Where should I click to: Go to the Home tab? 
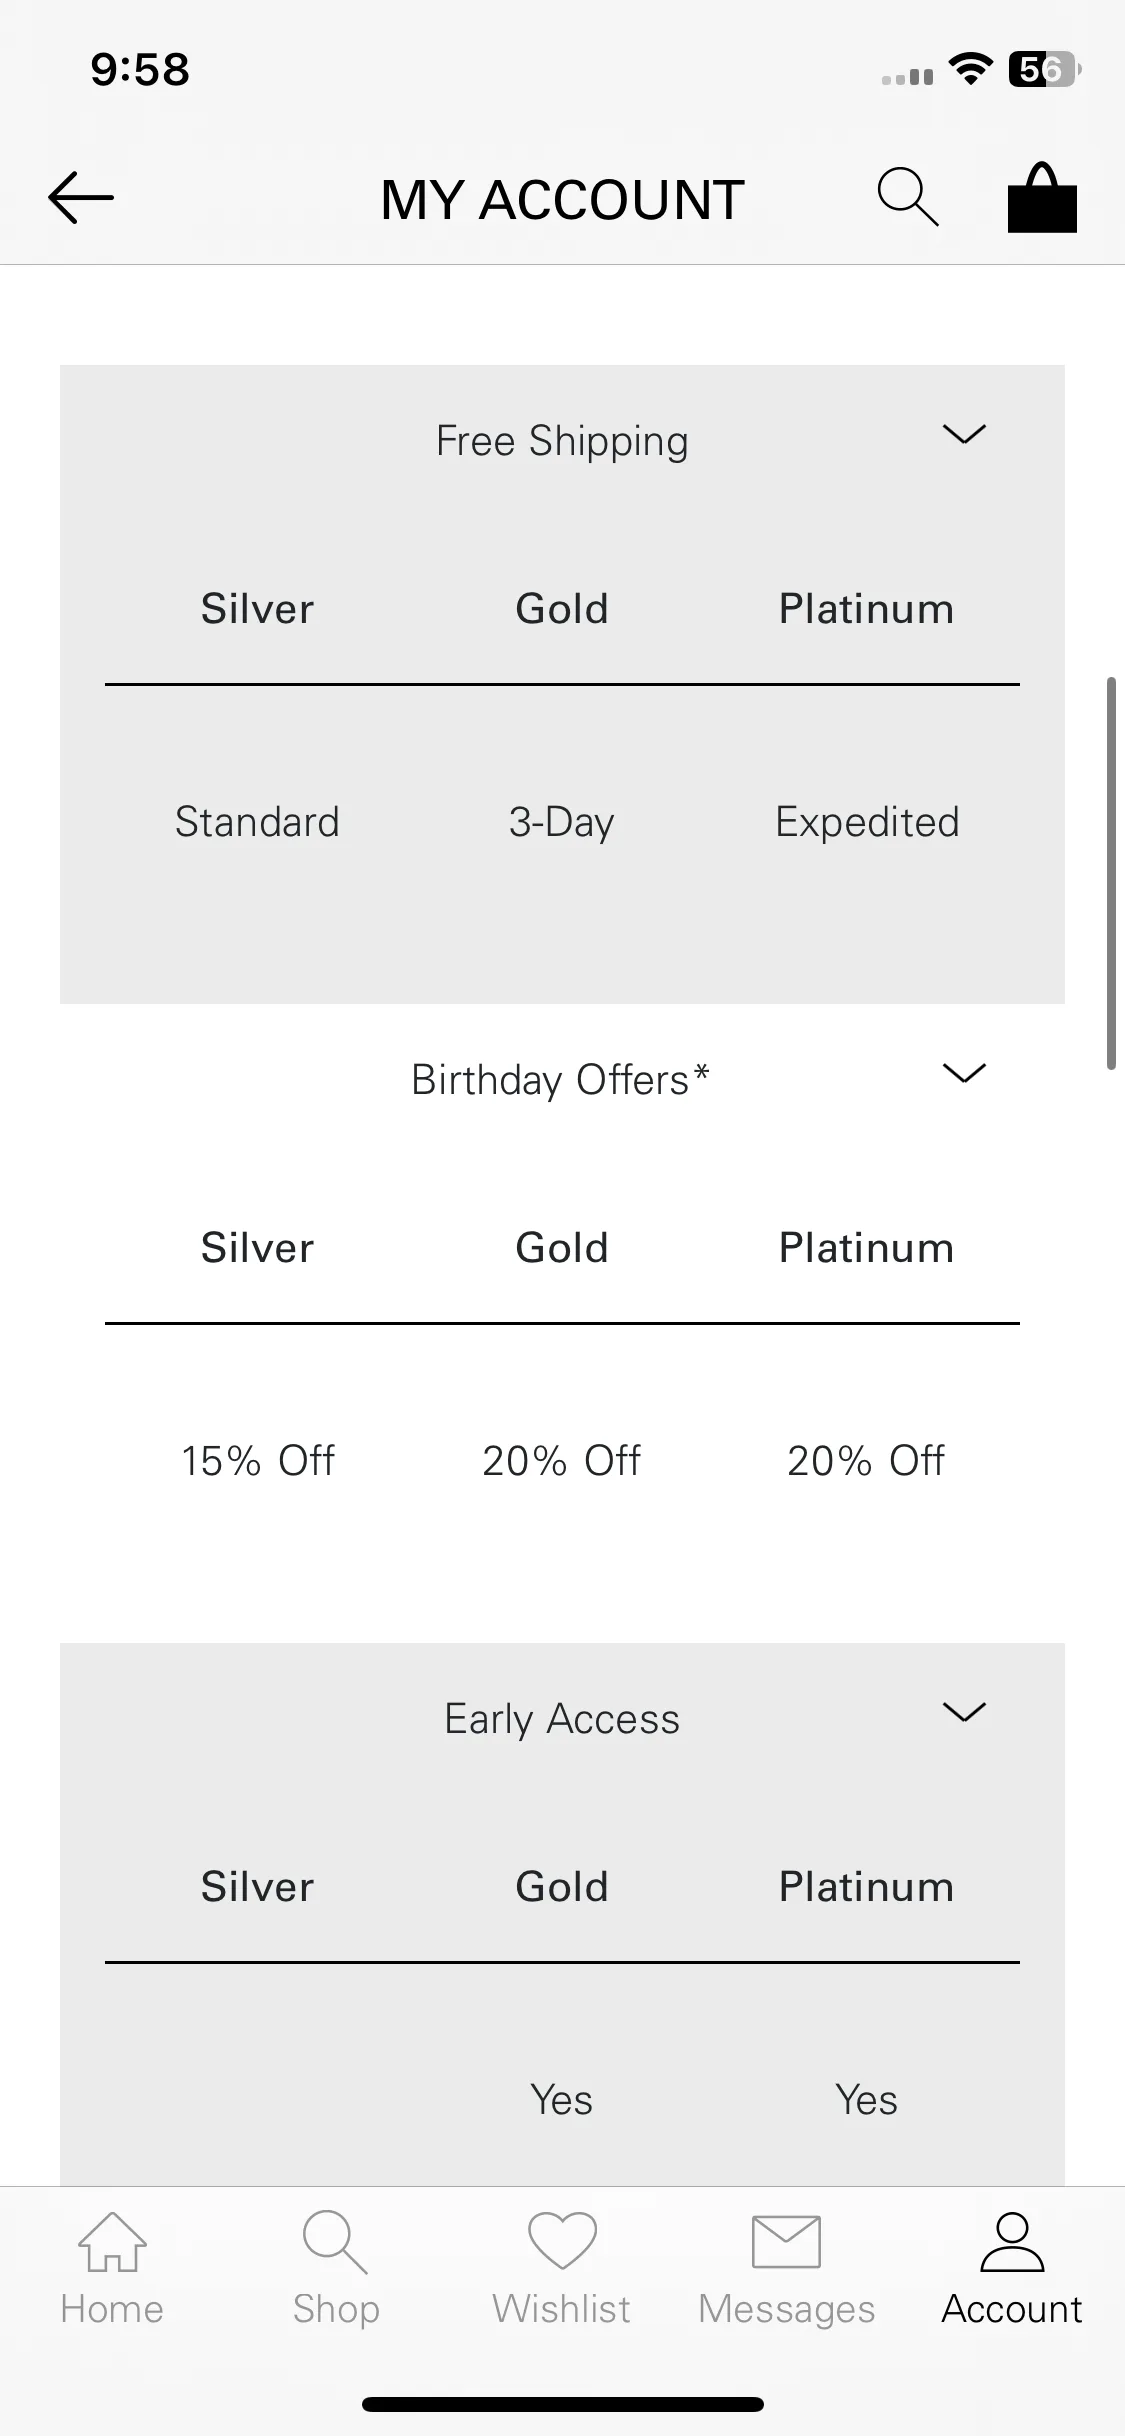pos(112,2270)
